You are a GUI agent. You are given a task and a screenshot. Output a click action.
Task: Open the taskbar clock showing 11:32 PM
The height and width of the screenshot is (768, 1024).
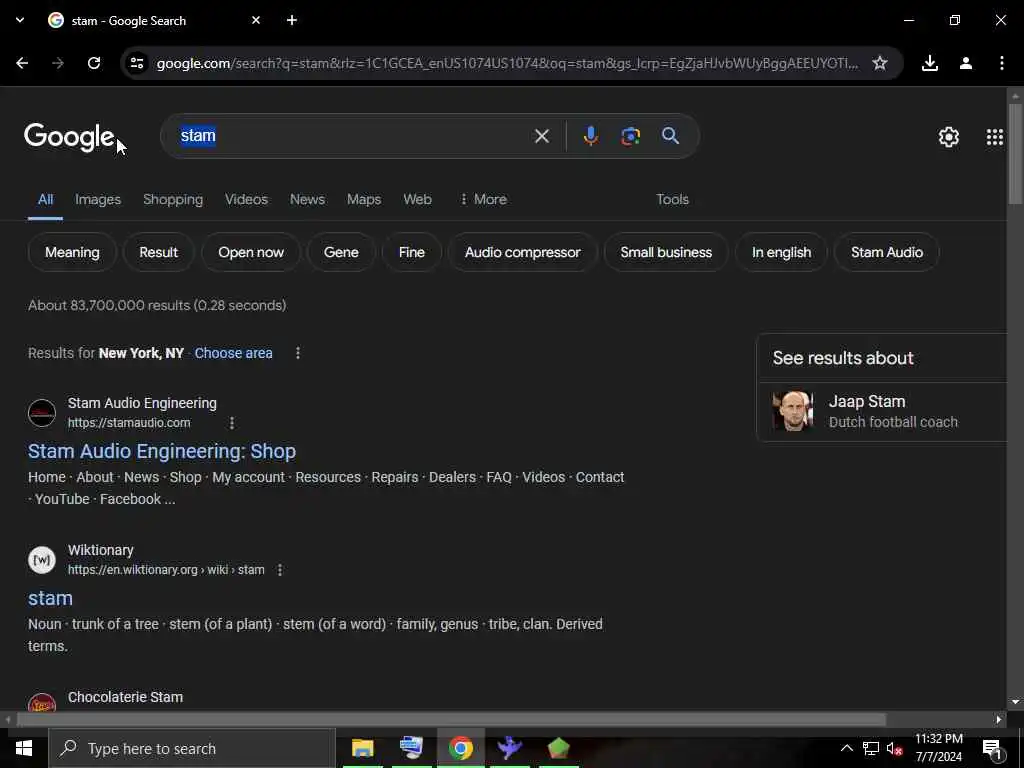click(x=938, y=748)
